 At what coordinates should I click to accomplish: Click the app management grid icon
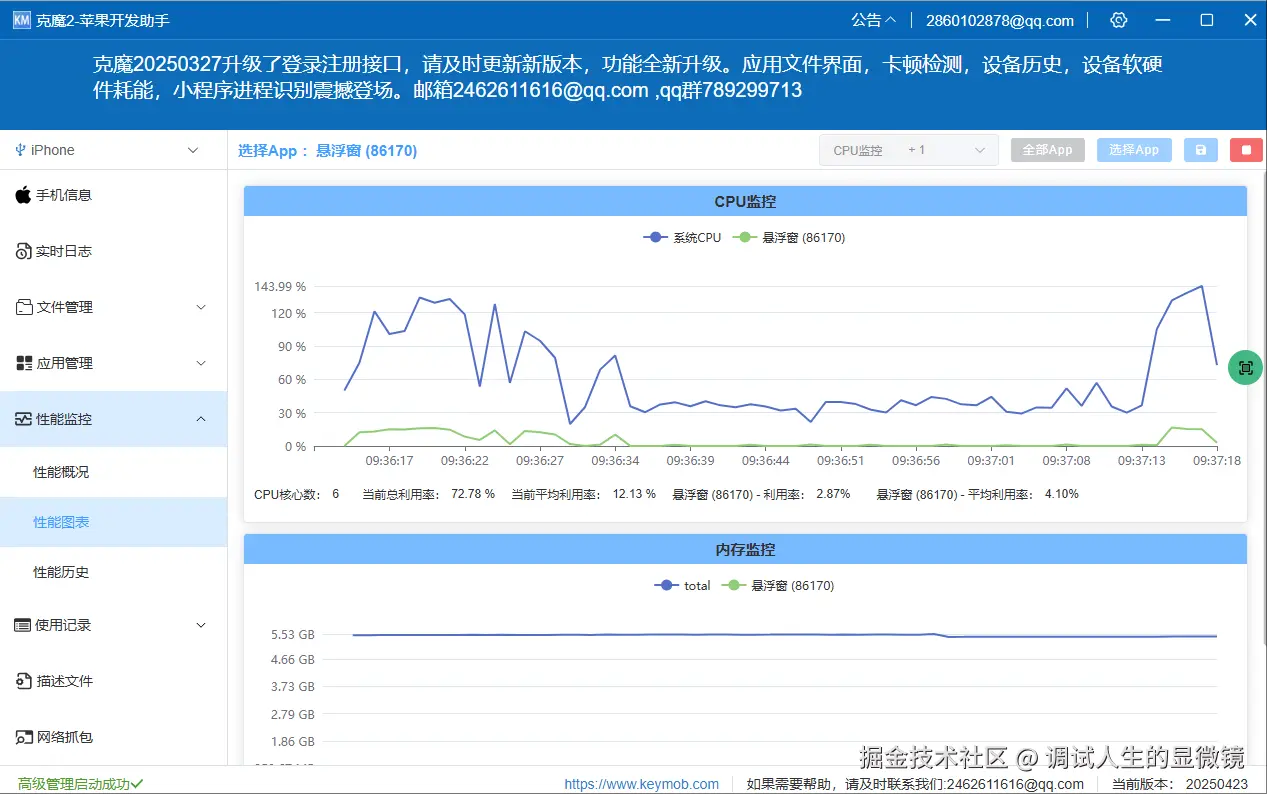click(x=24, y=363)
